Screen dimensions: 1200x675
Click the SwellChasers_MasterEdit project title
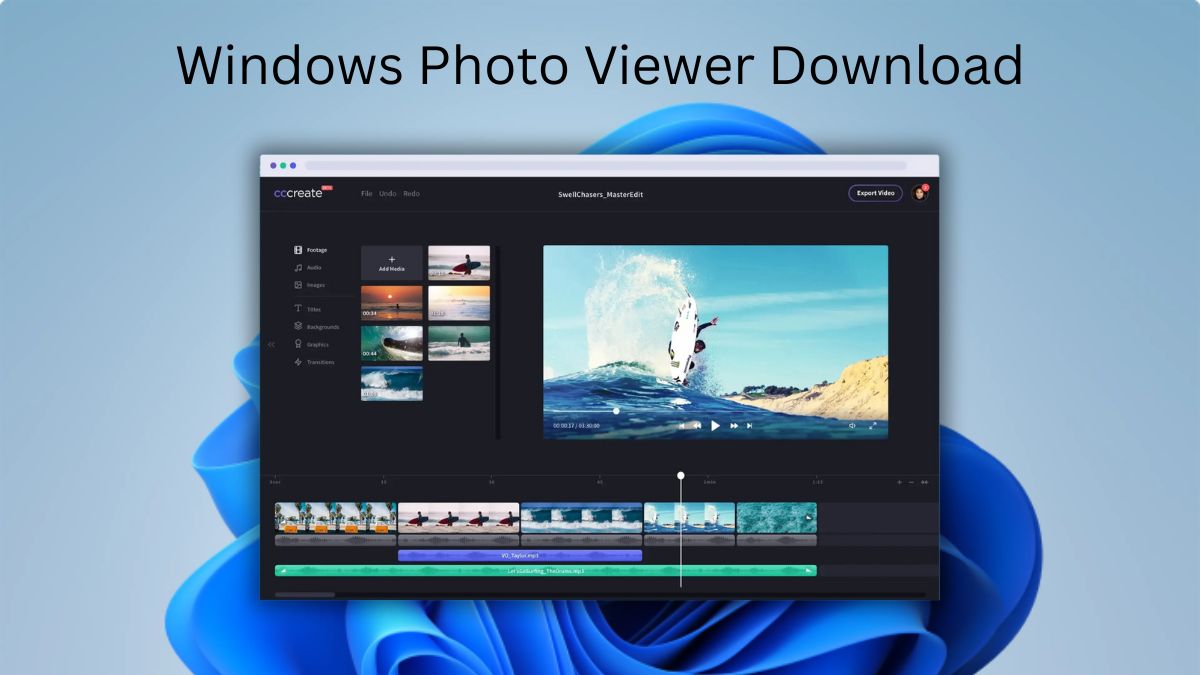tap(599, 193)
